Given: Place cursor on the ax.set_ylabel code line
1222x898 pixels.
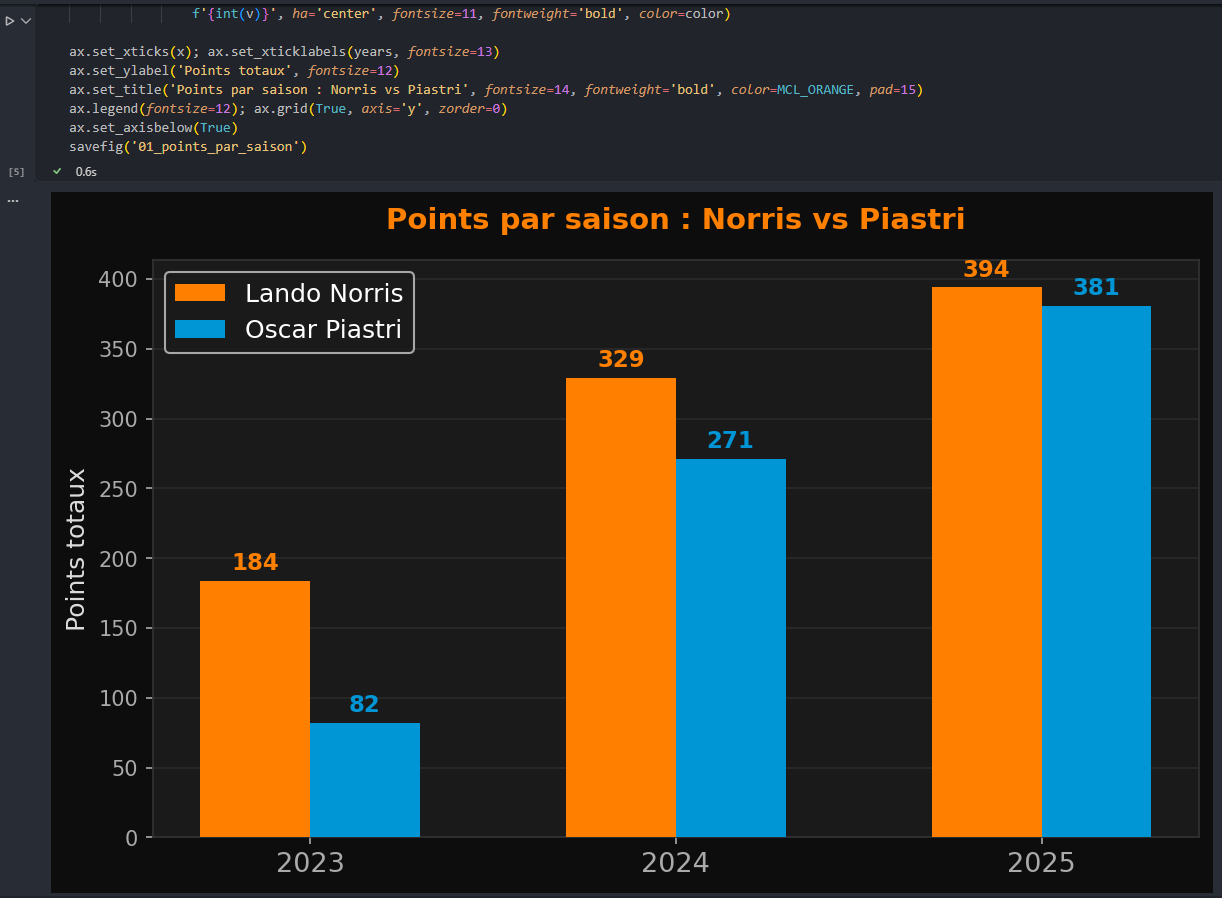Looking at the screenshot, I should (x=234, y=71).
